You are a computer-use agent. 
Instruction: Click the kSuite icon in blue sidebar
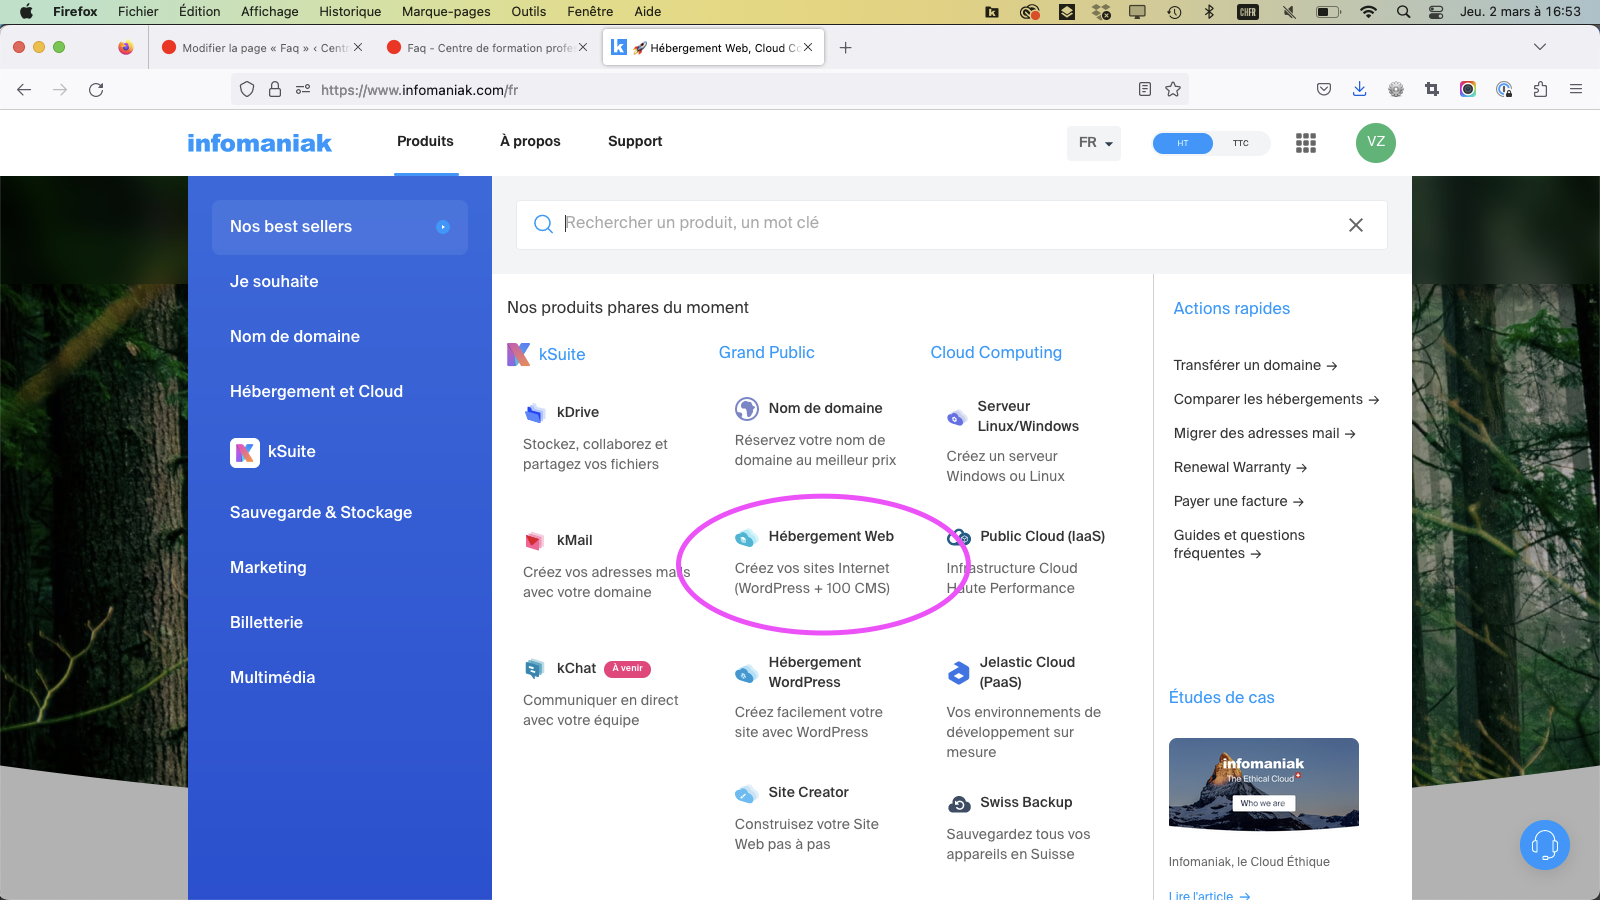245,453
